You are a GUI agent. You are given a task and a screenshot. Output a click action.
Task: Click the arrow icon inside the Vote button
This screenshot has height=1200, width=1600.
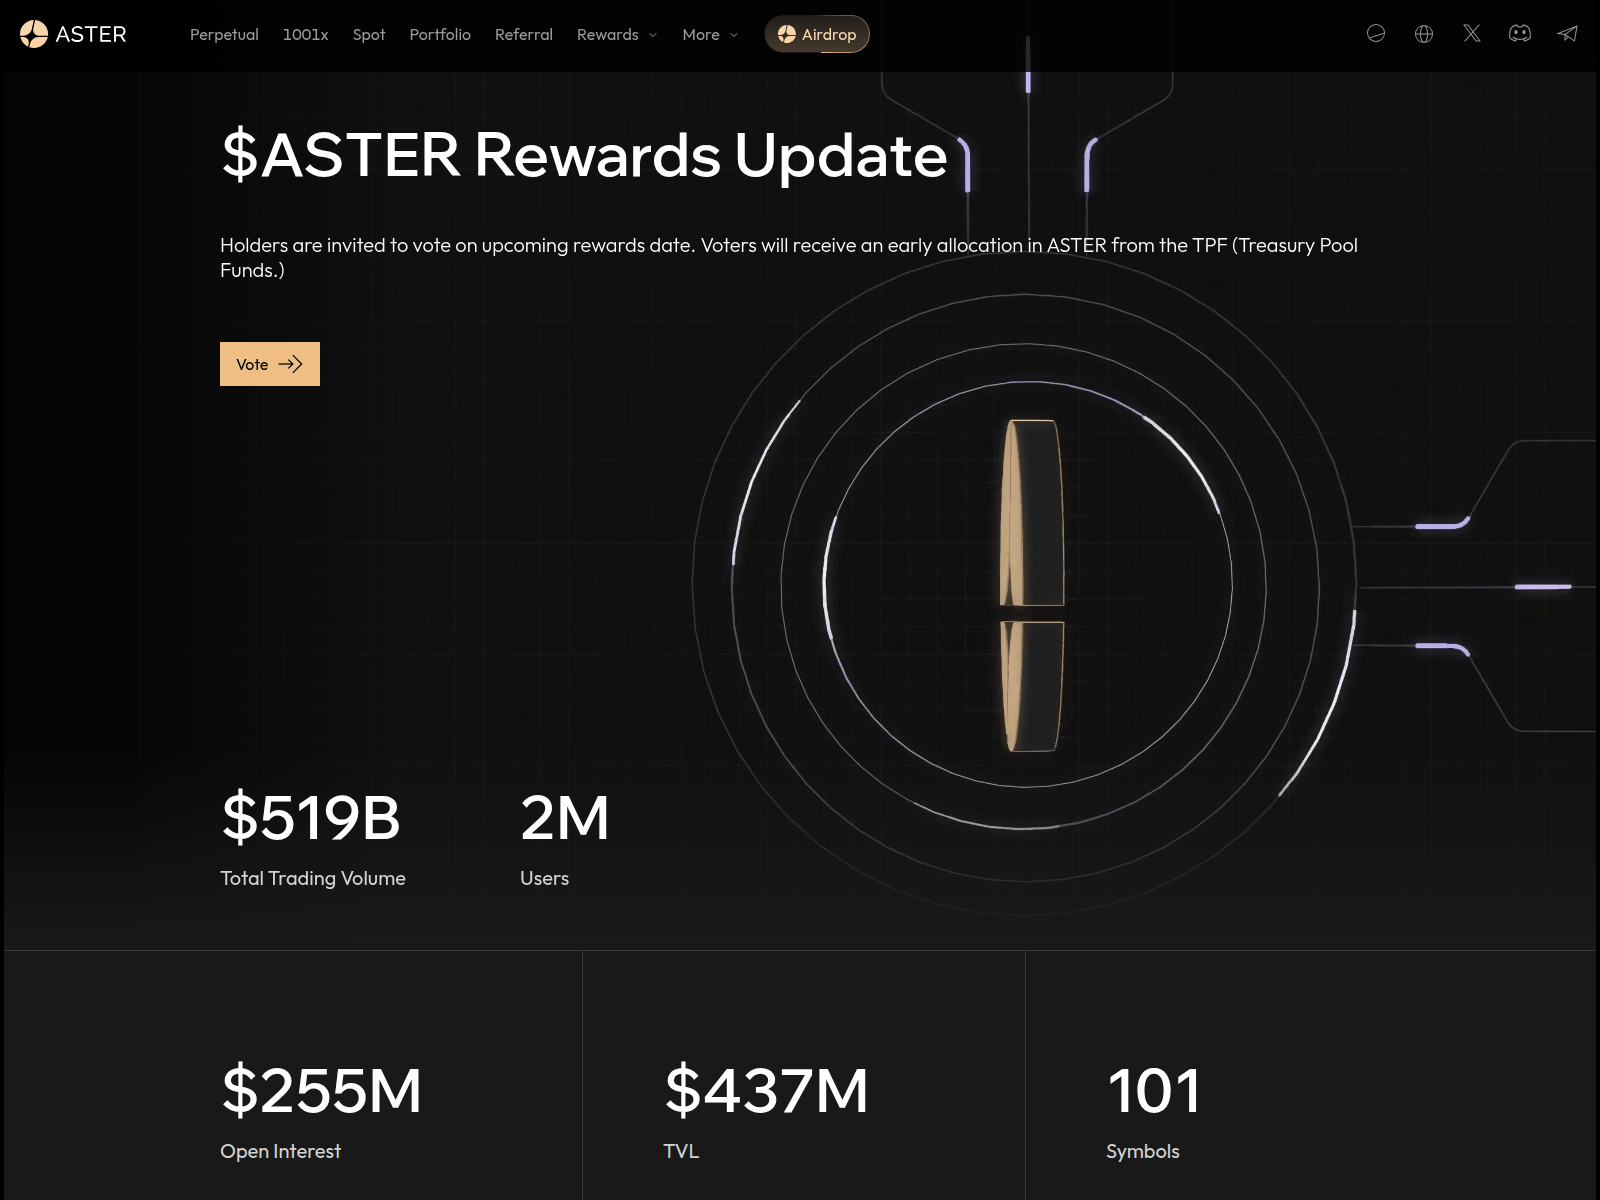pos(291,364)
